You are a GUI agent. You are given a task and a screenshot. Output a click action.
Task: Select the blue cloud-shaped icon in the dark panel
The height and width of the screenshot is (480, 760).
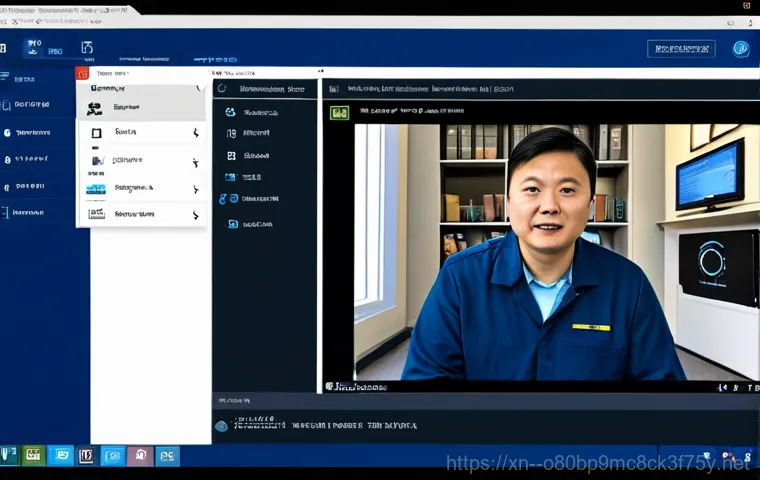pos(230,112)
